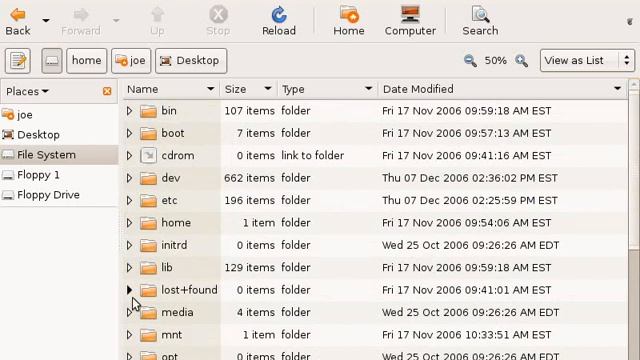Click the toolbar overflow arrow at far right
The height and width of the screenshot is (360, 640).
click(630, 21)
